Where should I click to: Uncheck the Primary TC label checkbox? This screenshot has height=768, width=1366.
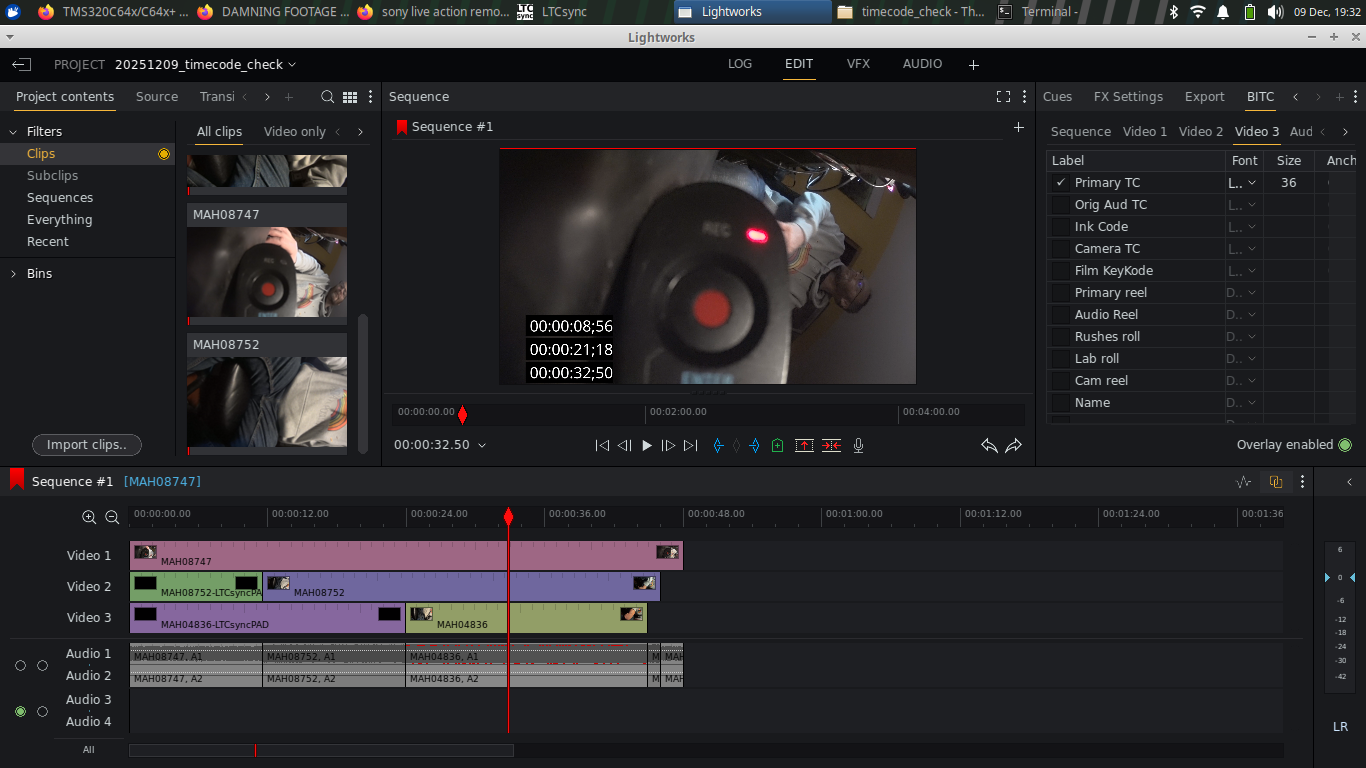pos(1060,183)
